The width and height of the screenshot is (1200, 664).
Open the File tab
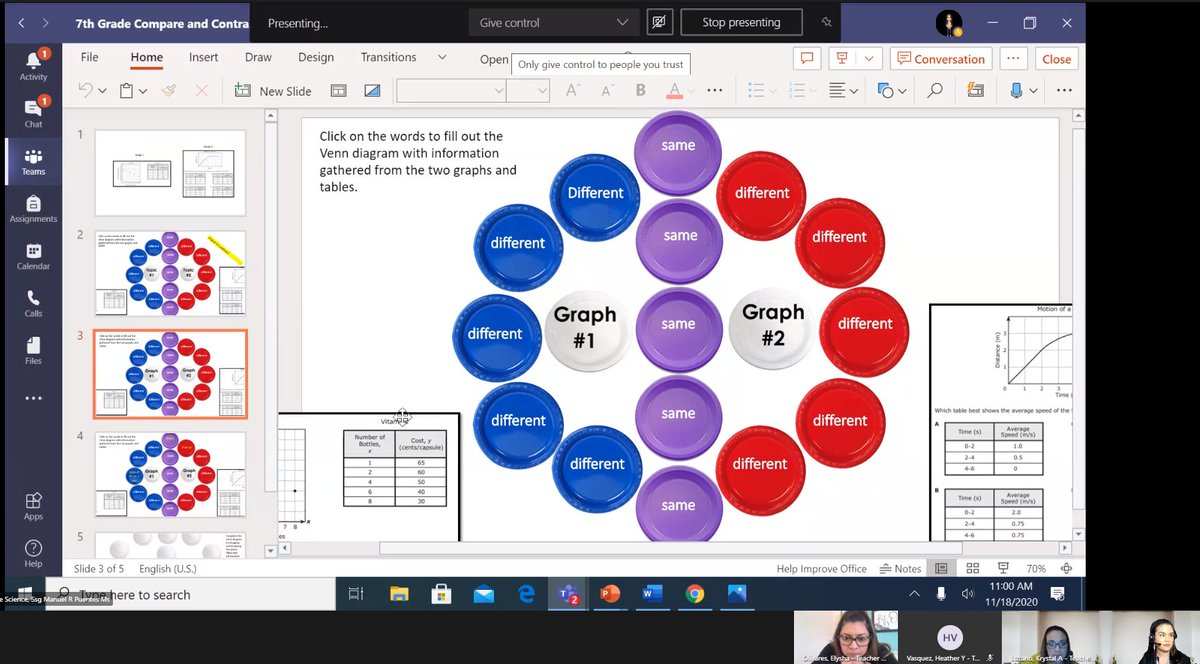tap(89, 58)
